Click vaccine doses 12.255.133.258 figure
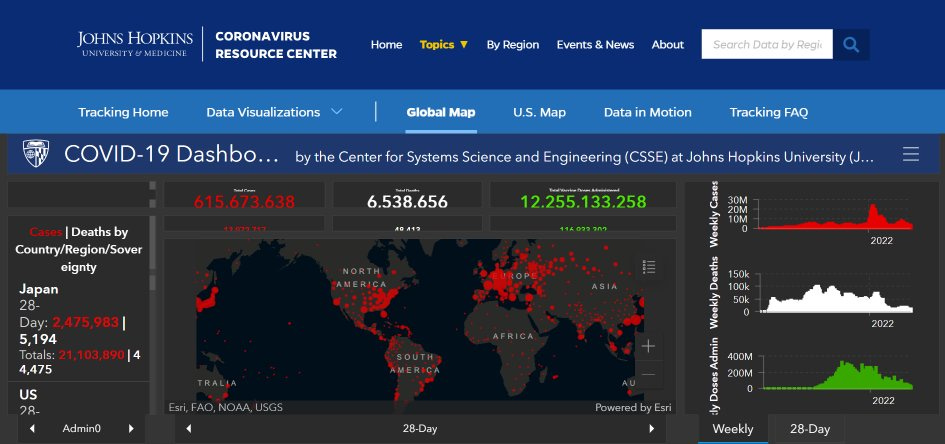The width and height of the screenshot is (945, 444). coord(583,201)
